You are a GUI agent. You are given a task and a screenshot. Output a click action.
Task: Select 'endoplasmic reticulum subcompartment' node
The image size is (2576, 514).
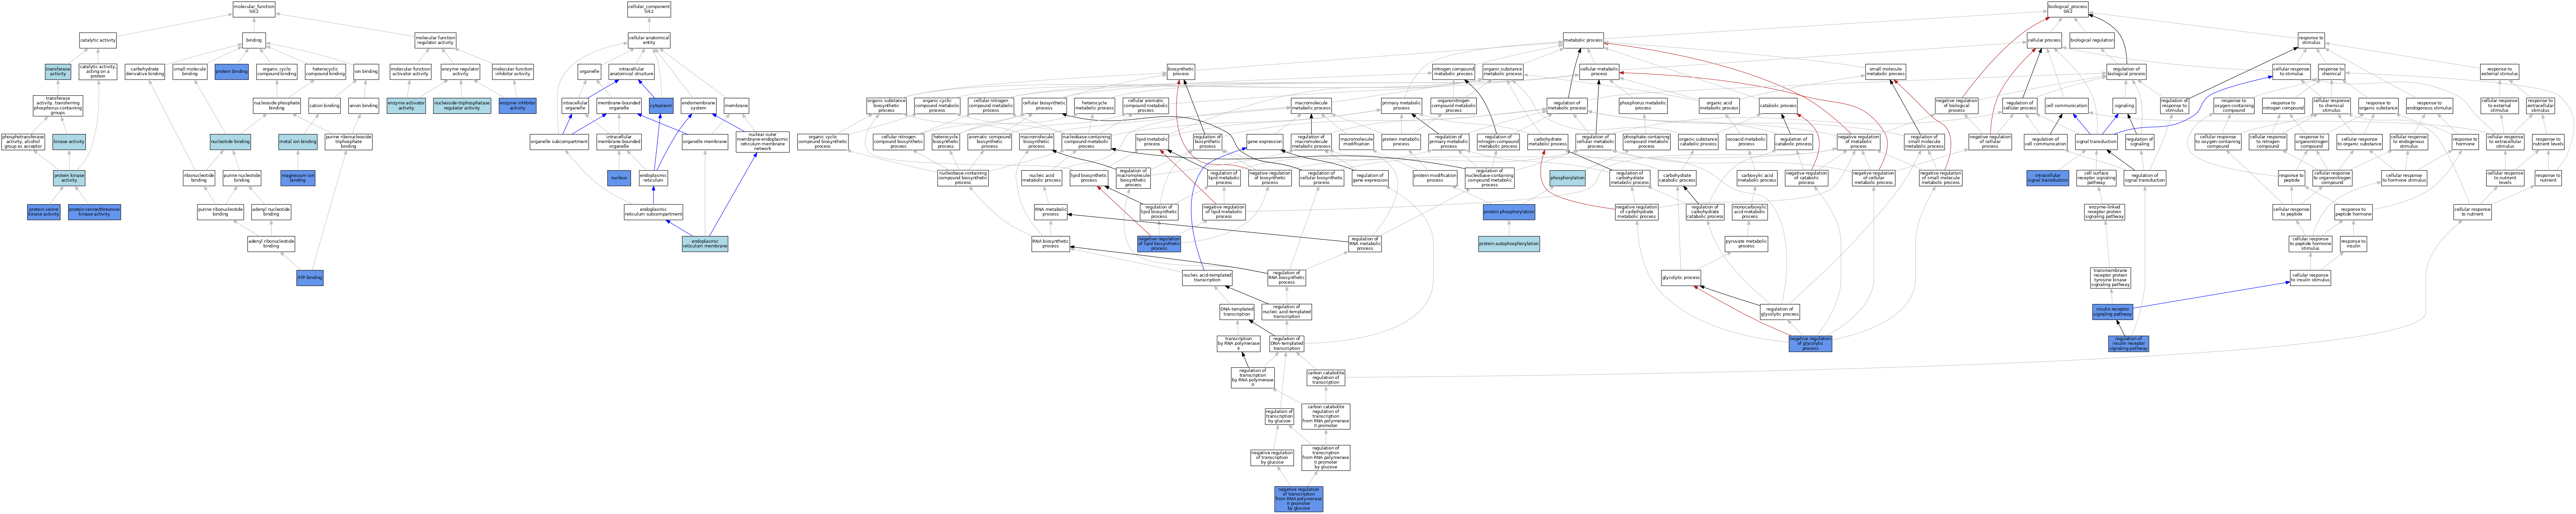[653, 212]
